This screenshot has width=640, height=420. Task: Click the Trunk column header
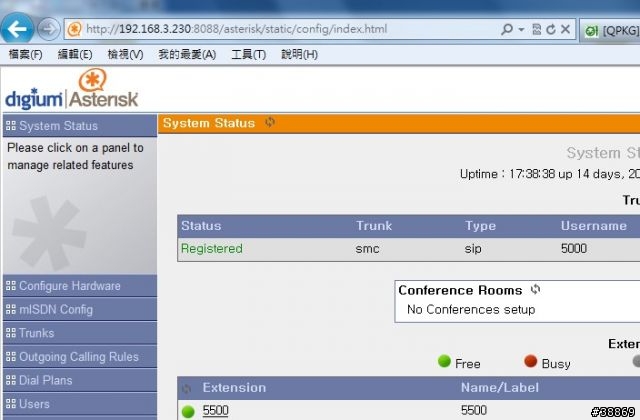tap(374, 226)
